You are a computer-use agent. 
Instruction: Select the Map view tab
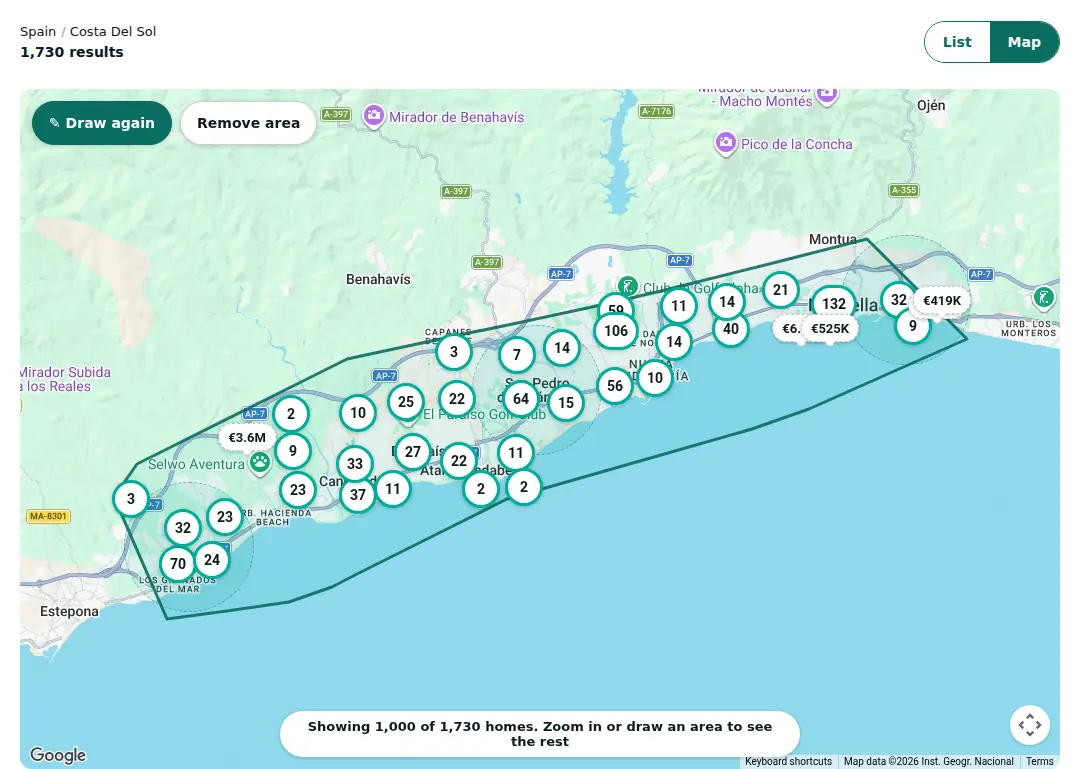pos(1024,42)
